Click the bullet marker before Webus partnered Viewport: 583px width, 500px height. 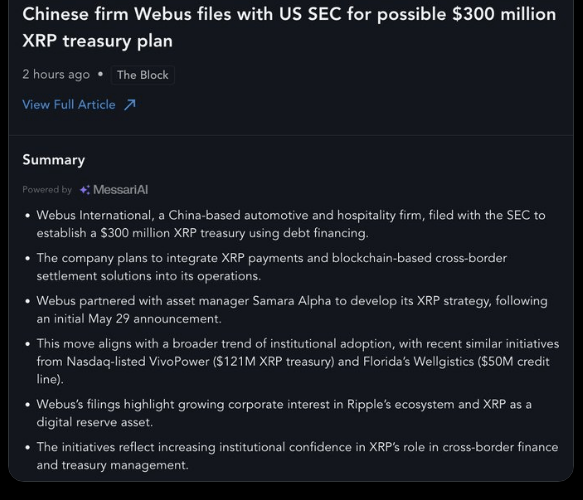(27, 301)
